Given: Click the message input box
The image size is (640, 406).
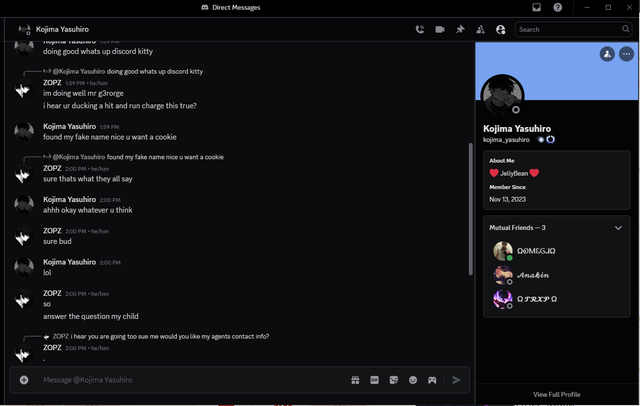Looking at the screenshot, I should (x=192, y=380).
